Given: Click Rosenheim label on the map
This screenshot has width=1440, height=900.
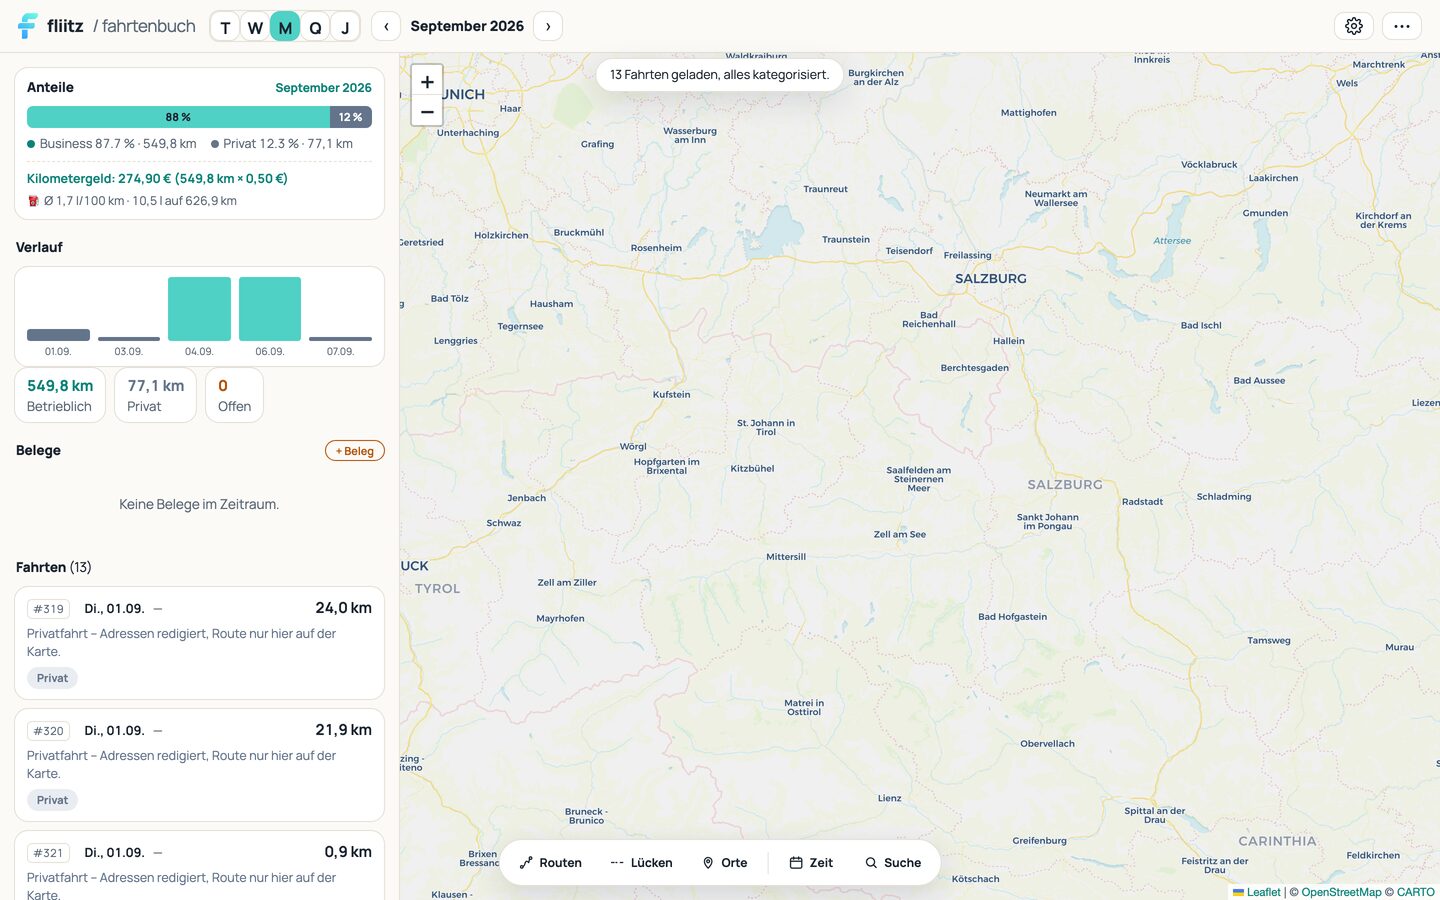Looking at the screenshot, I should click(656, 248).
